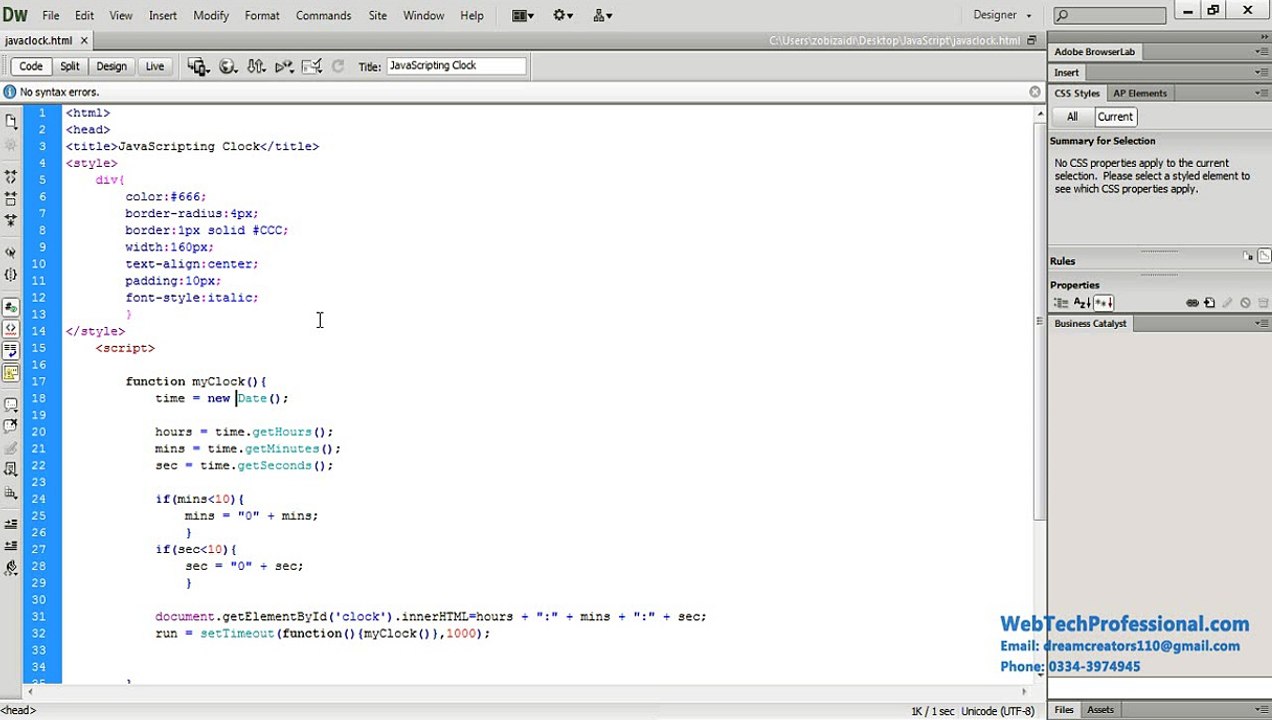Select All mode in CSS Styles
The width and height of the screenshot is (1272, 720).
point(1072,117)
